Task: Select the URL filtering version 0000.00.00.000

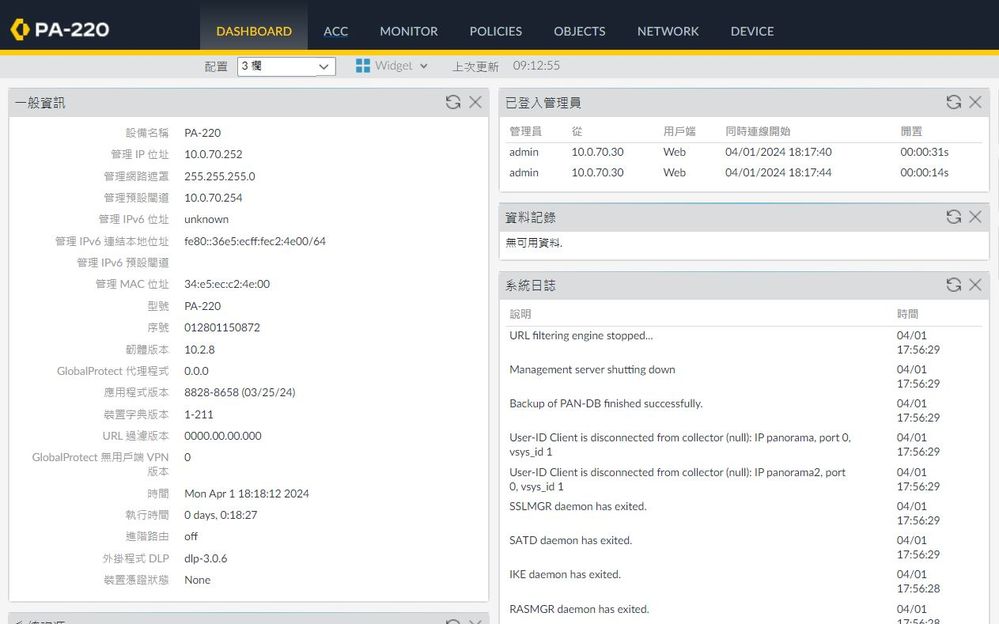Action: 223,435
